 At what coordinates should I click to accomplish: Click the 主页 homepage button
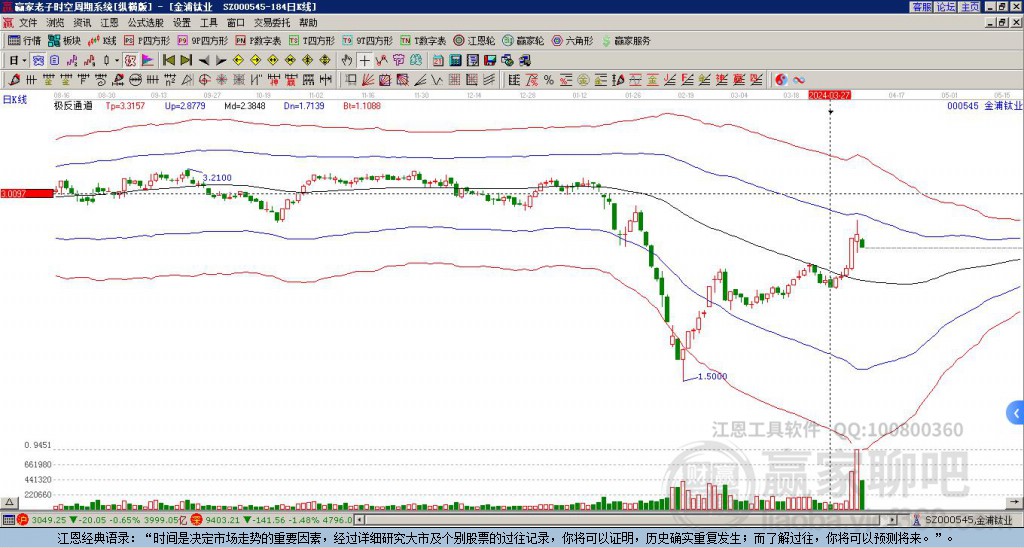[969, 7]
